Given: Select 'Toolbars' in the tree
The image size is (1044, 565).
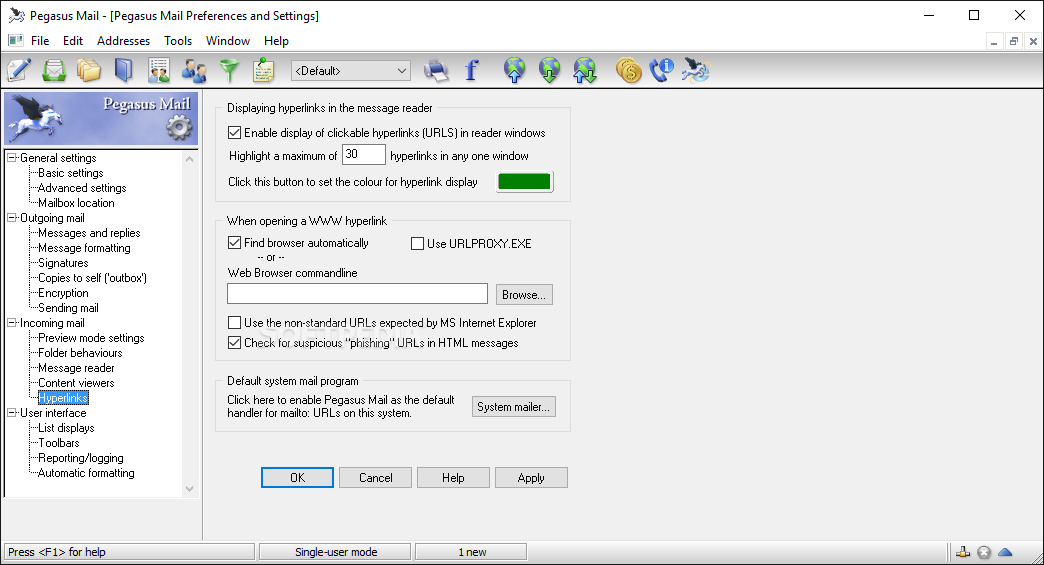Looking at the screenshot, I should 59,443.
